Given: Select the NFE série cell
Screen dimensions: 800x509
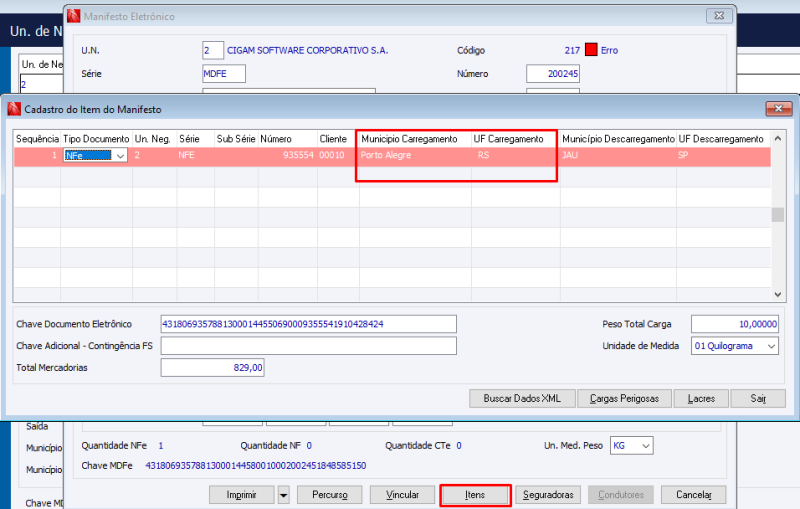Looking at the screenshot, I should [195, 156].
